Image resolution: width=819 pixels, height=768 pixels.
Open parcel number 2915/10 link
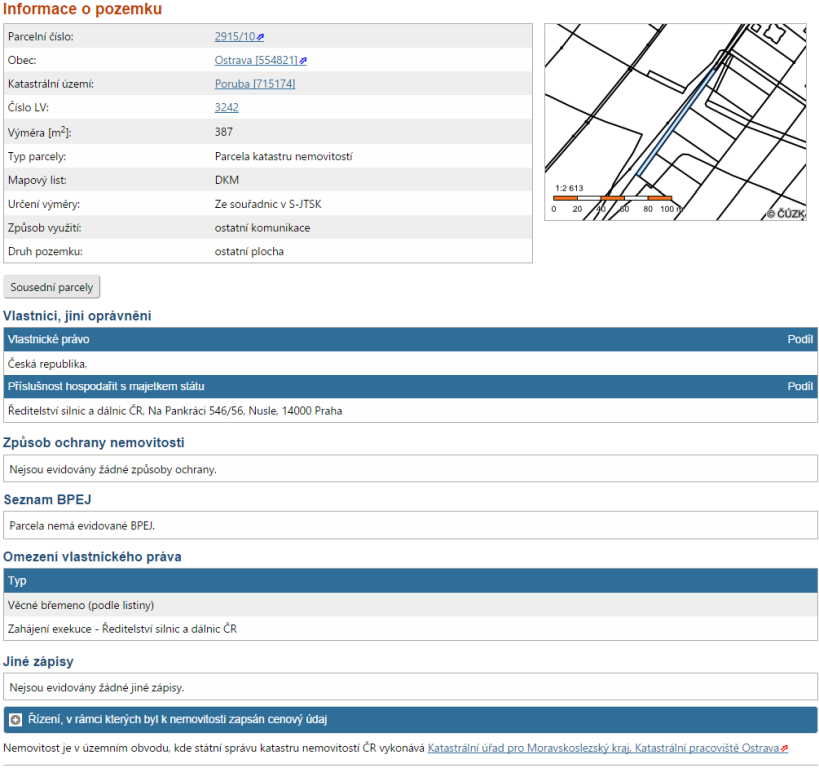click(234, 37)
